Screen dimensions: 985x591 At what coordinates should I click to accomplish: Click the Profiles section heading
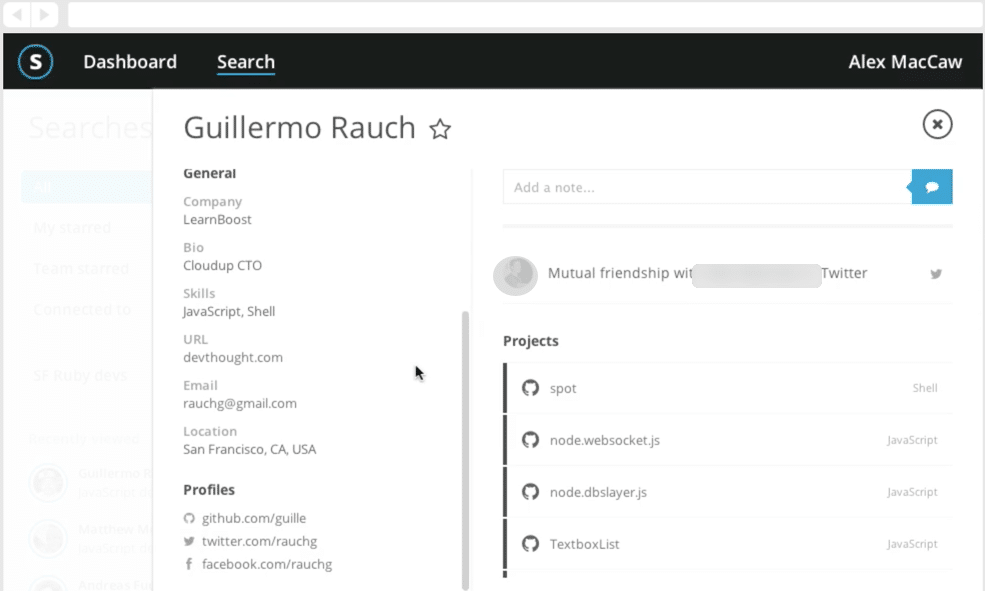[x=209, y=490]
